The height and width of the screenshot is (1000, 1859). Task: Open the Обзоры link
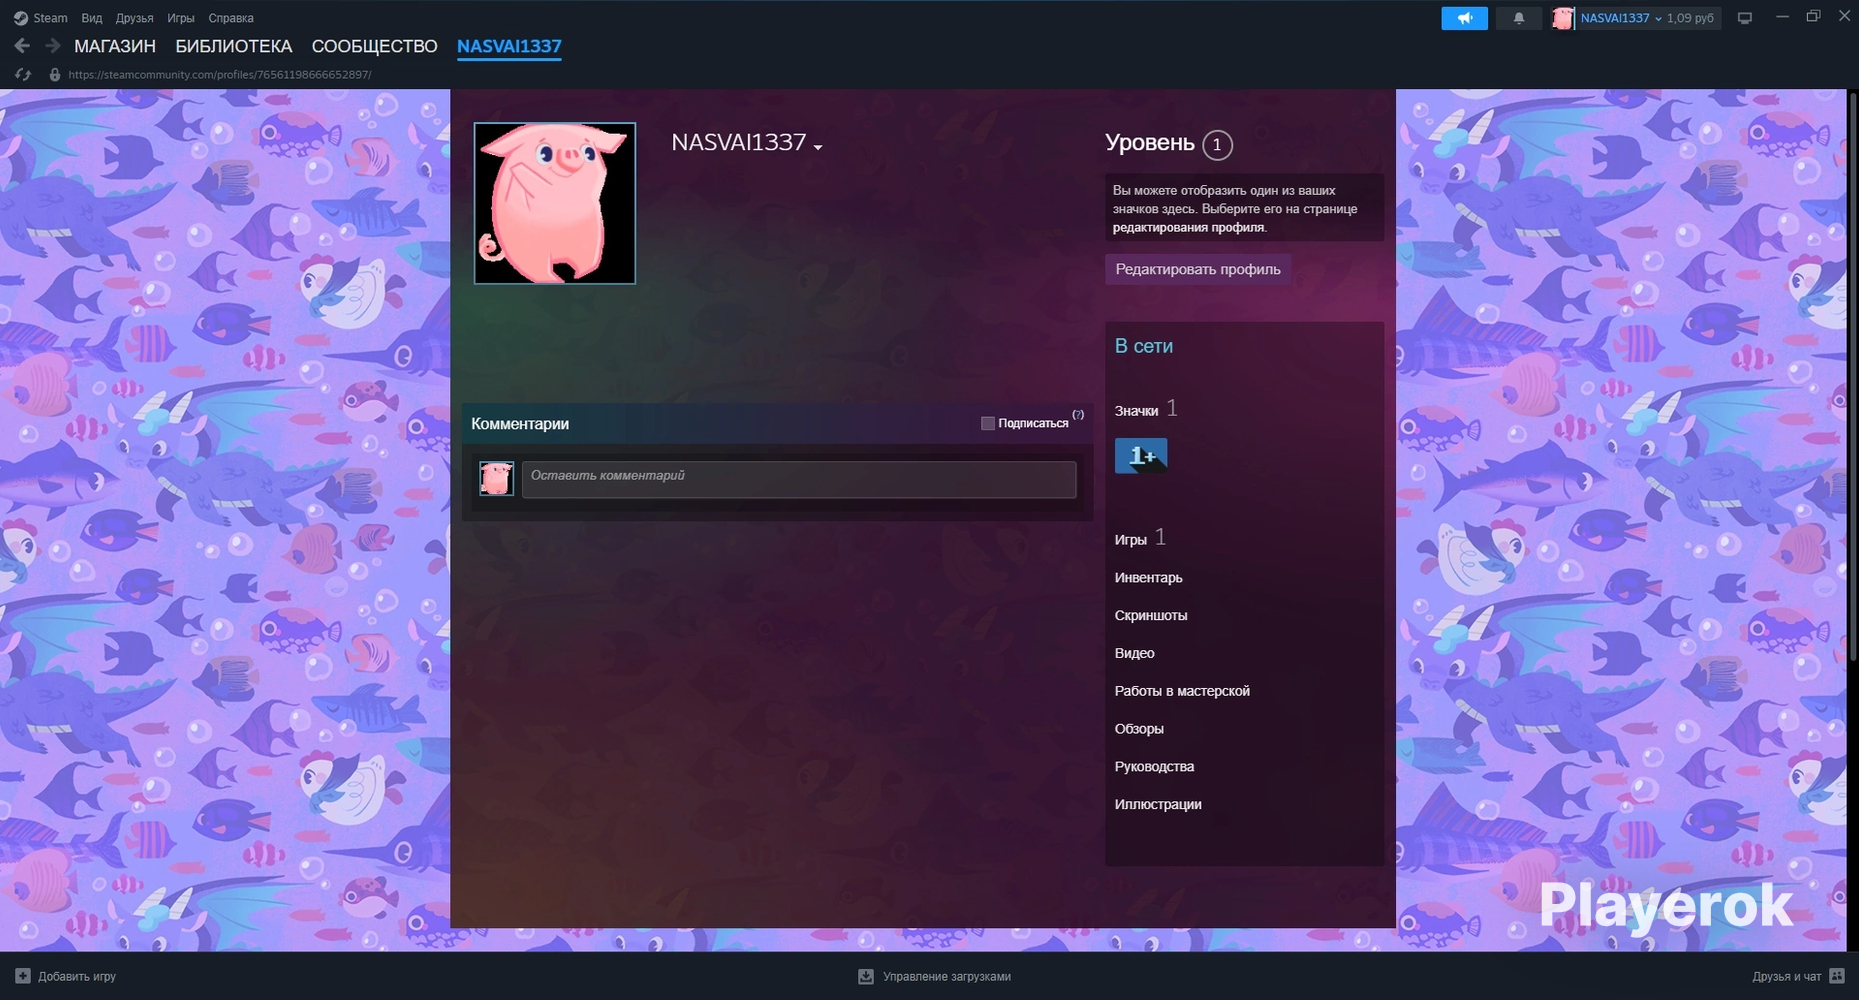1139,729
